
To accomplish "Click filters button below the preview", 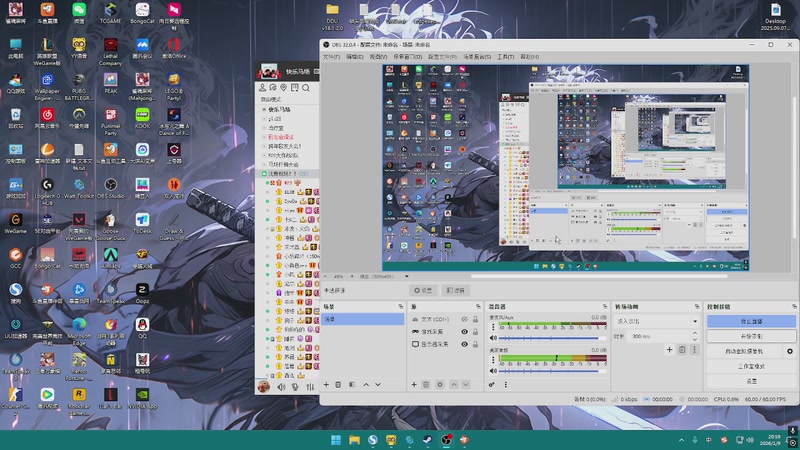I will pos(456,290).
